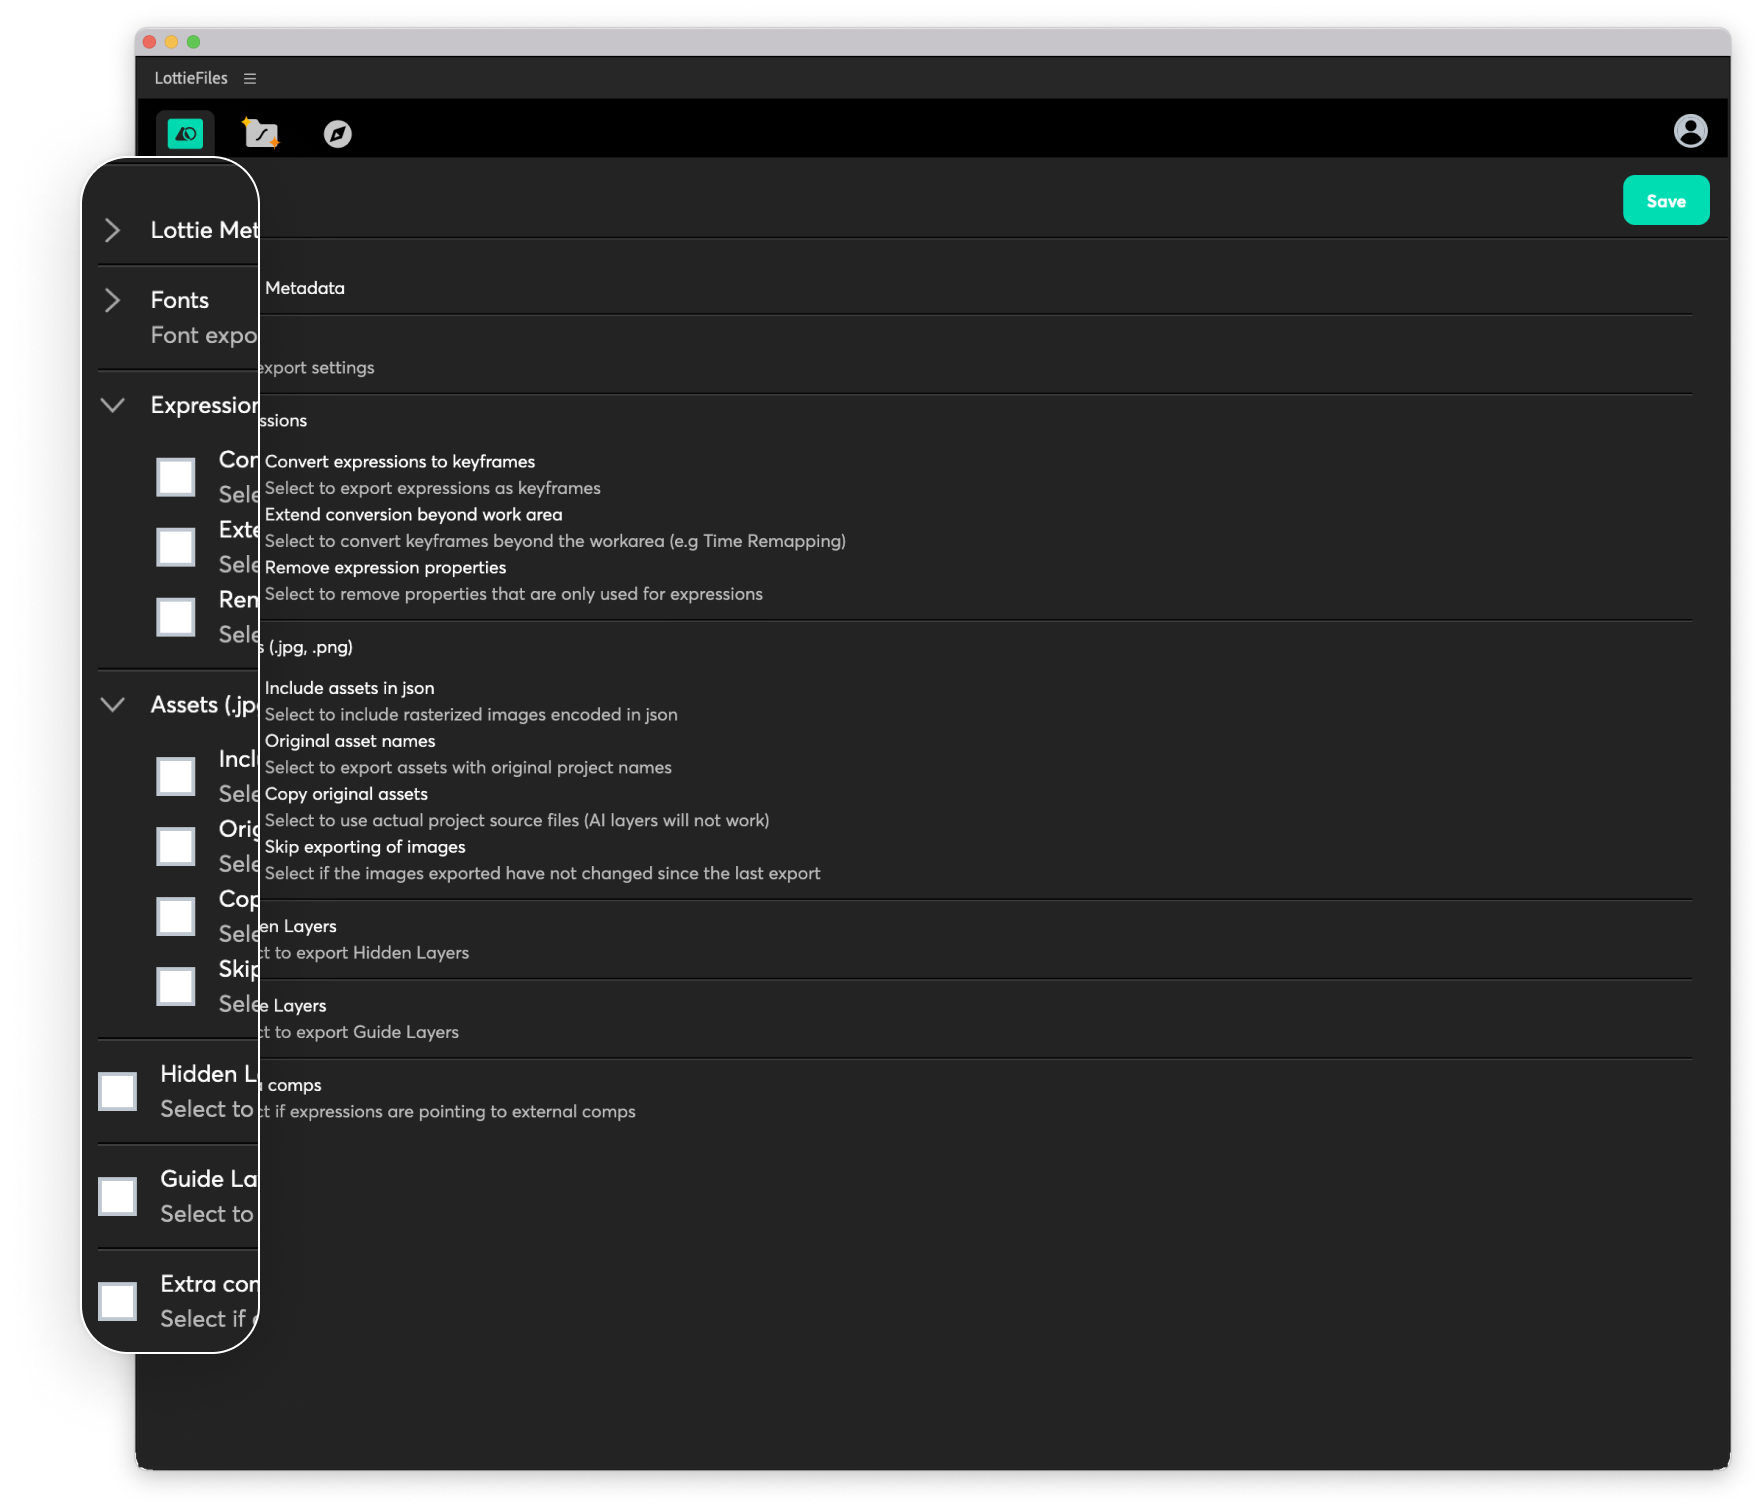Open the LottieFiles render tab icon
1764x1510 pixels.
(185, 133)
